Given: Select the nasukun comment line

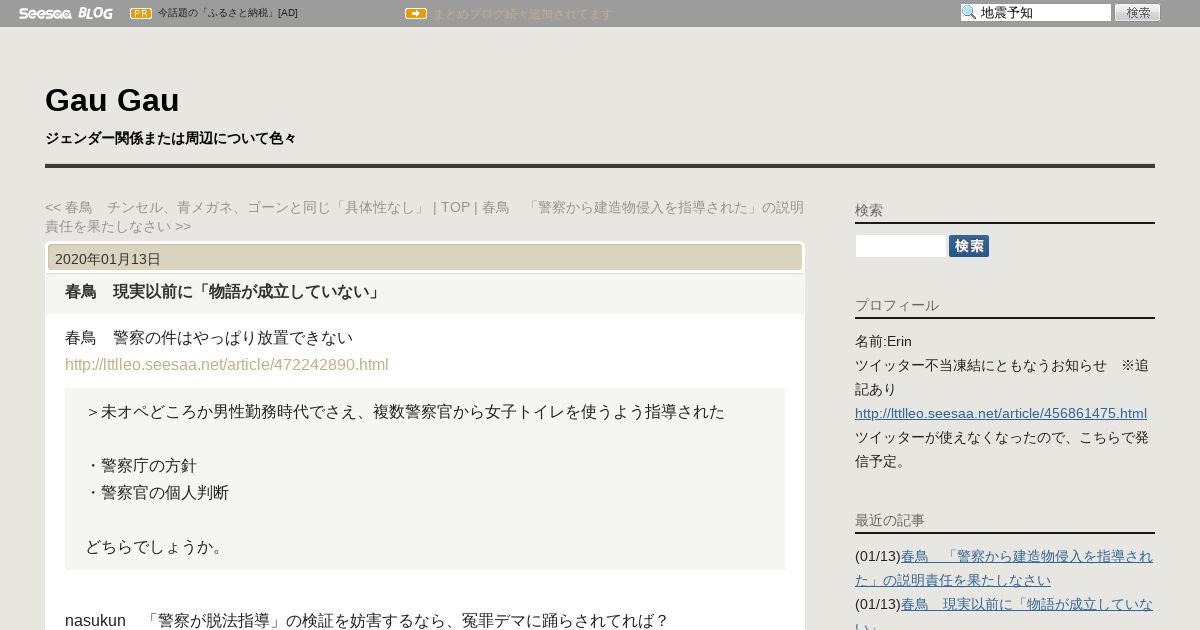Looking at the screenshot, I should [367, 620].
